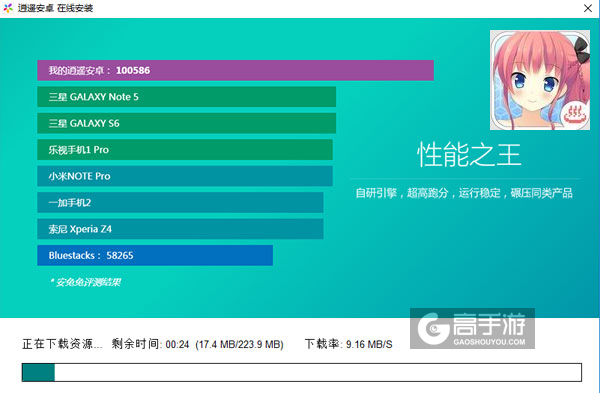Screen dimensions: 600x393
Task: Click the 9.16 MB/S download rate
Action: 369,344
